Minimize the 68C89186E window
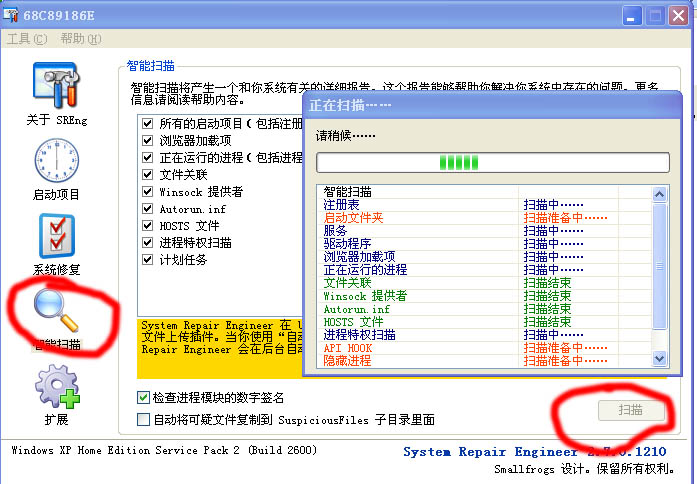697x484 pixels. point(631,16)
